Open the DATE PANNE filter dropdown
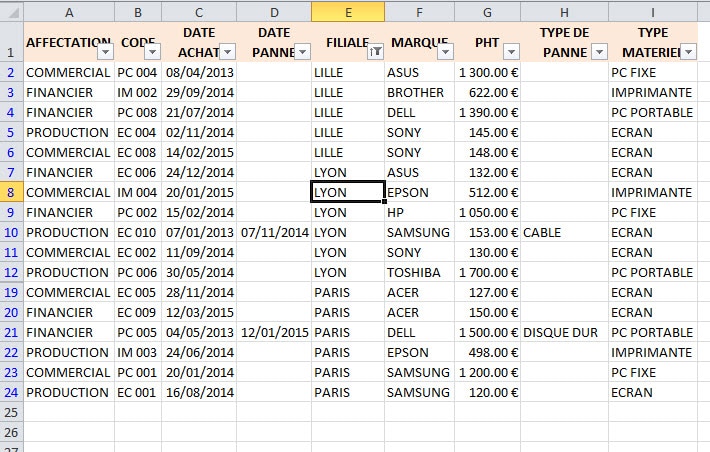710x452 pixels. (x=302, y=52)
